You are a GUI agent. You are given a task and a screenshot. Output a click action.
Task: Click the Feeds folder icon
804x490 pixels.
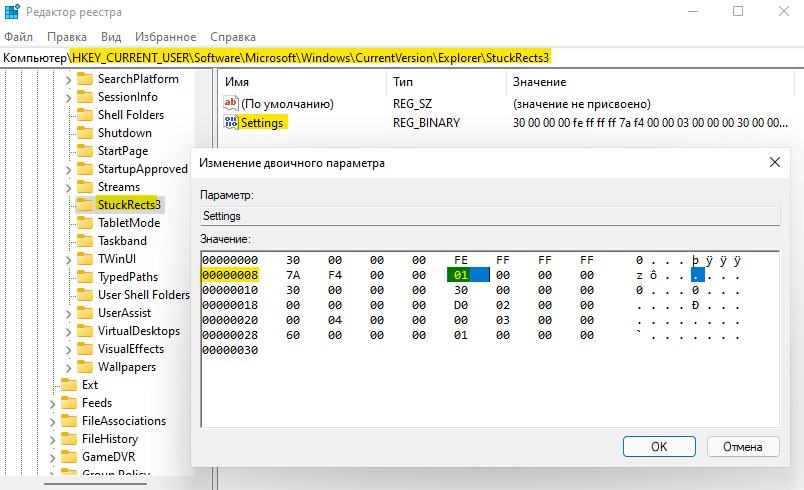click(69, 403)
